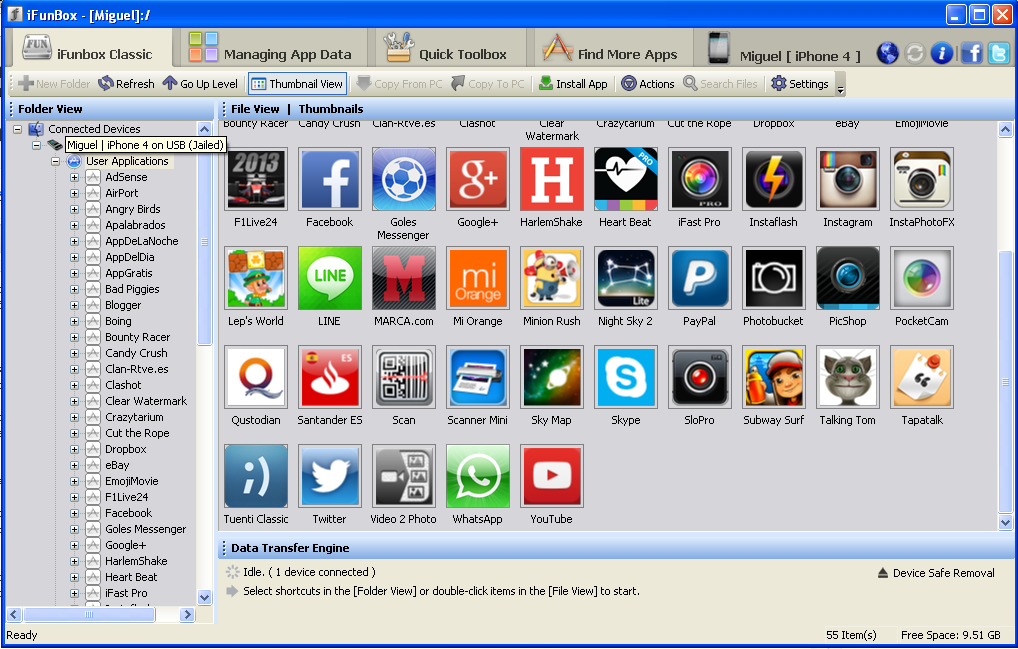Collapse the Miguel iPhone 4 device node

(x=36, y=145)
